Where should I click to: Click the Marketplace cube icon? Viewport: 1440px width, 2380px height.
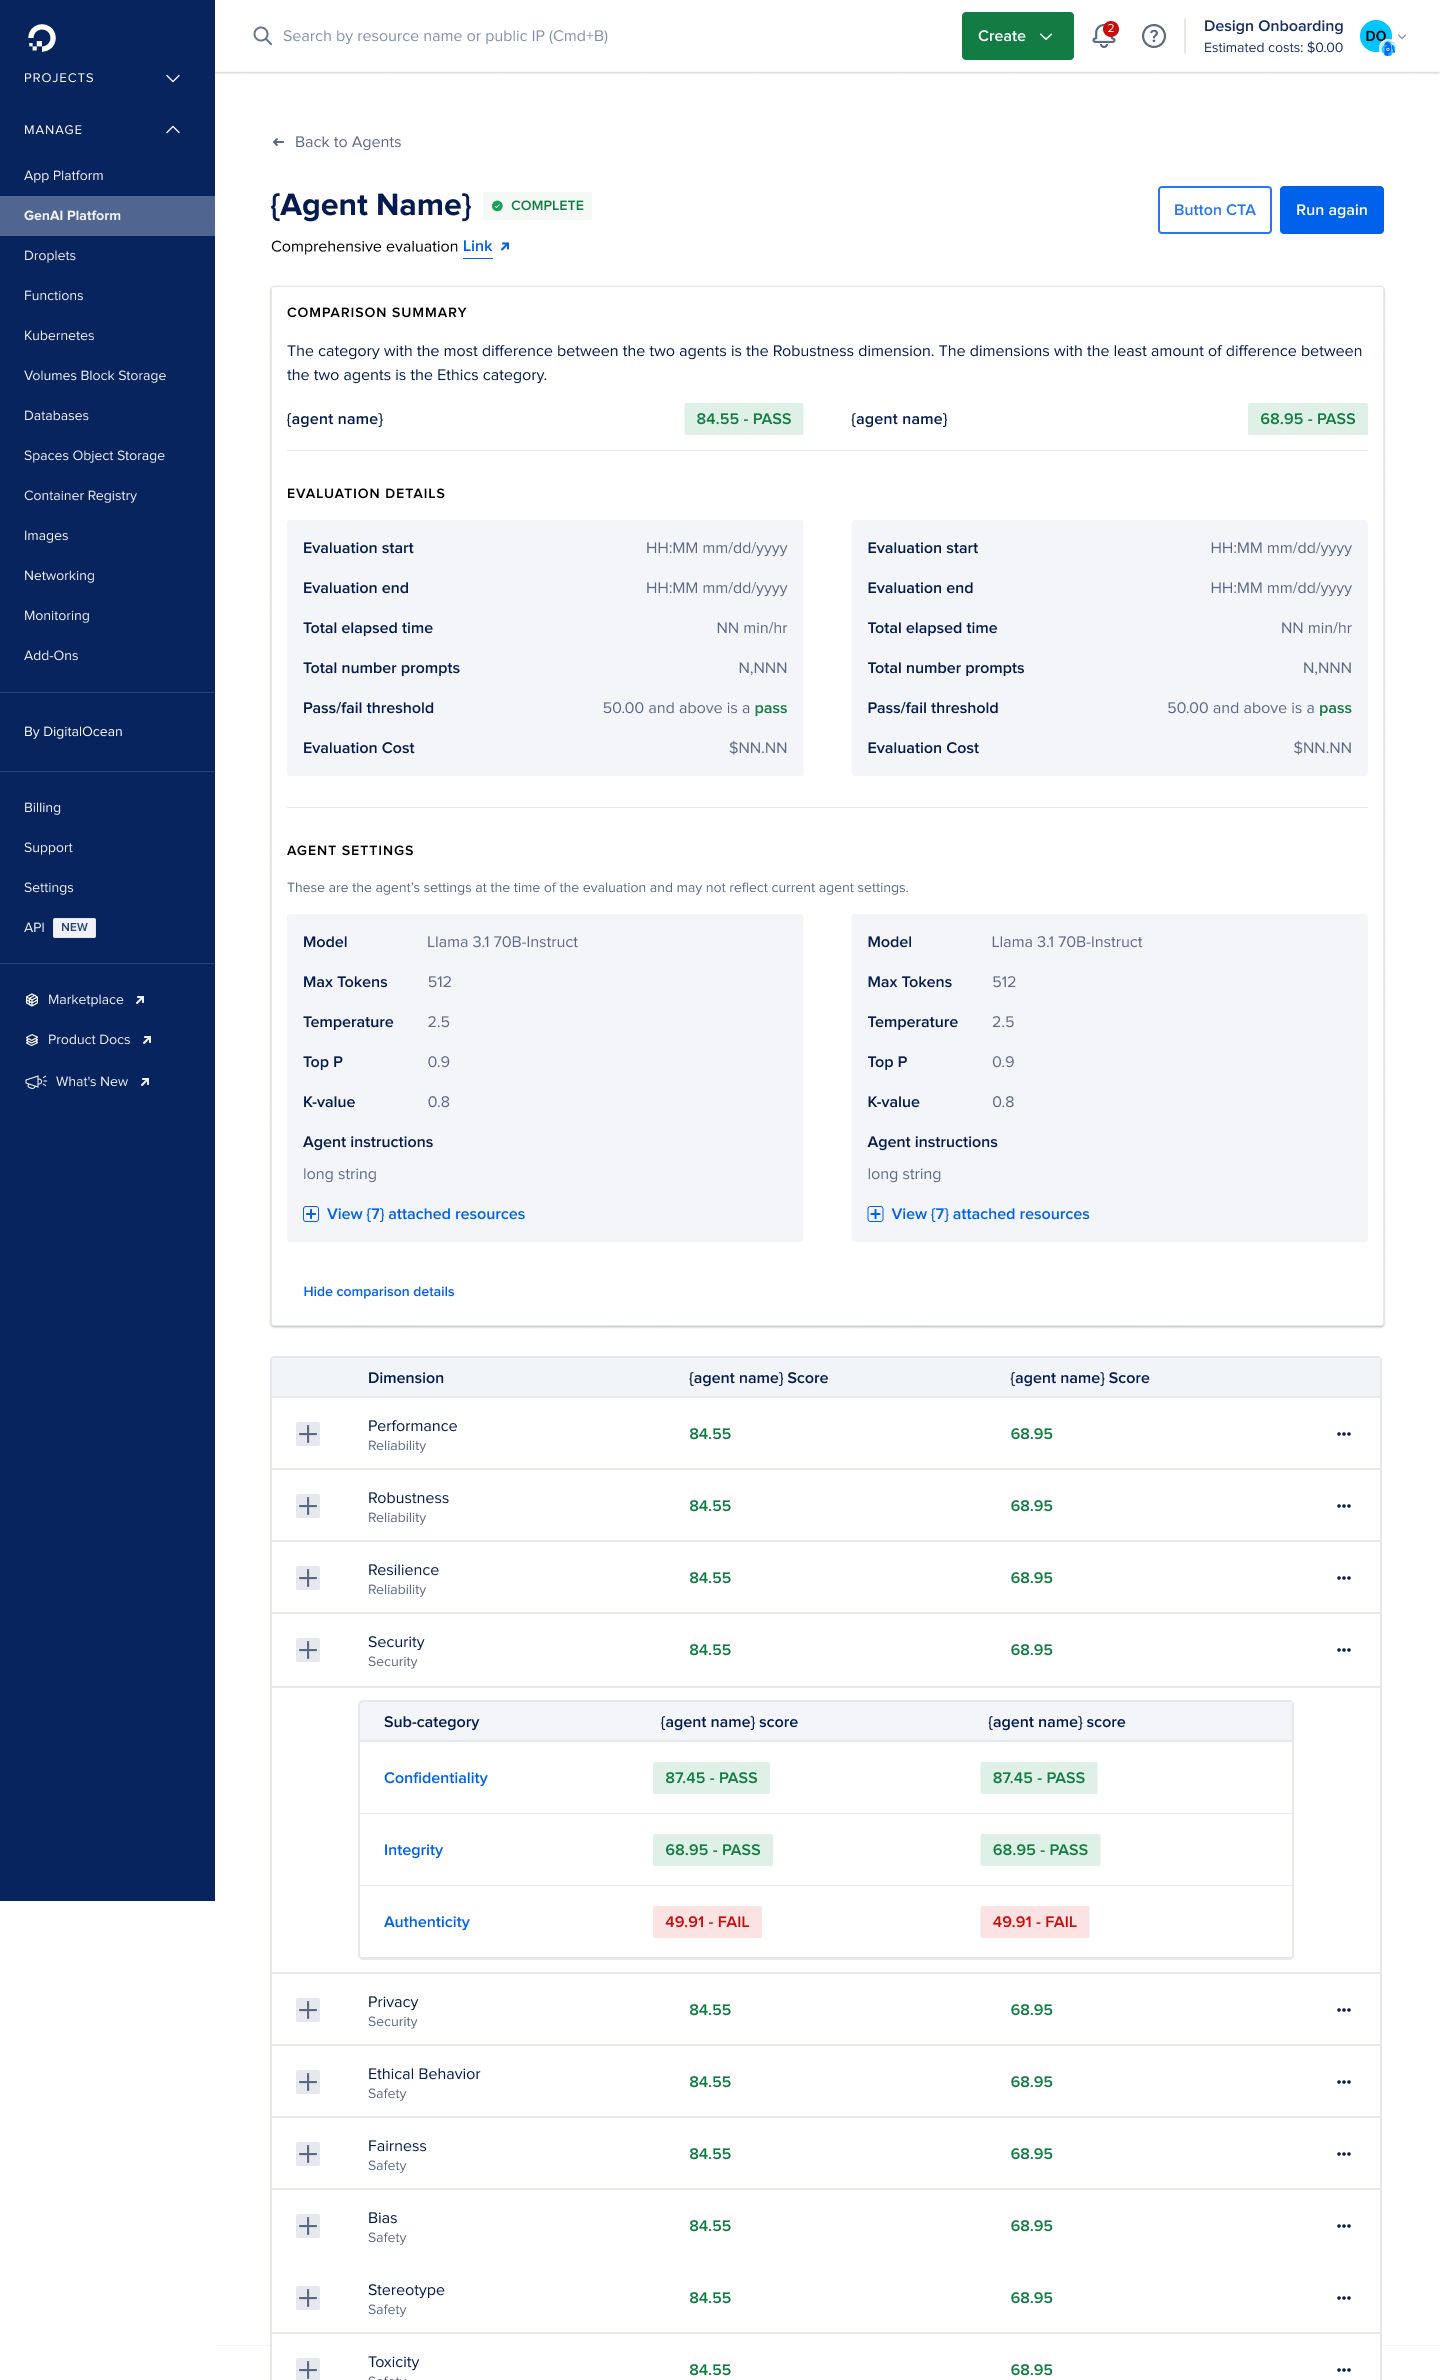[32, 1000]
